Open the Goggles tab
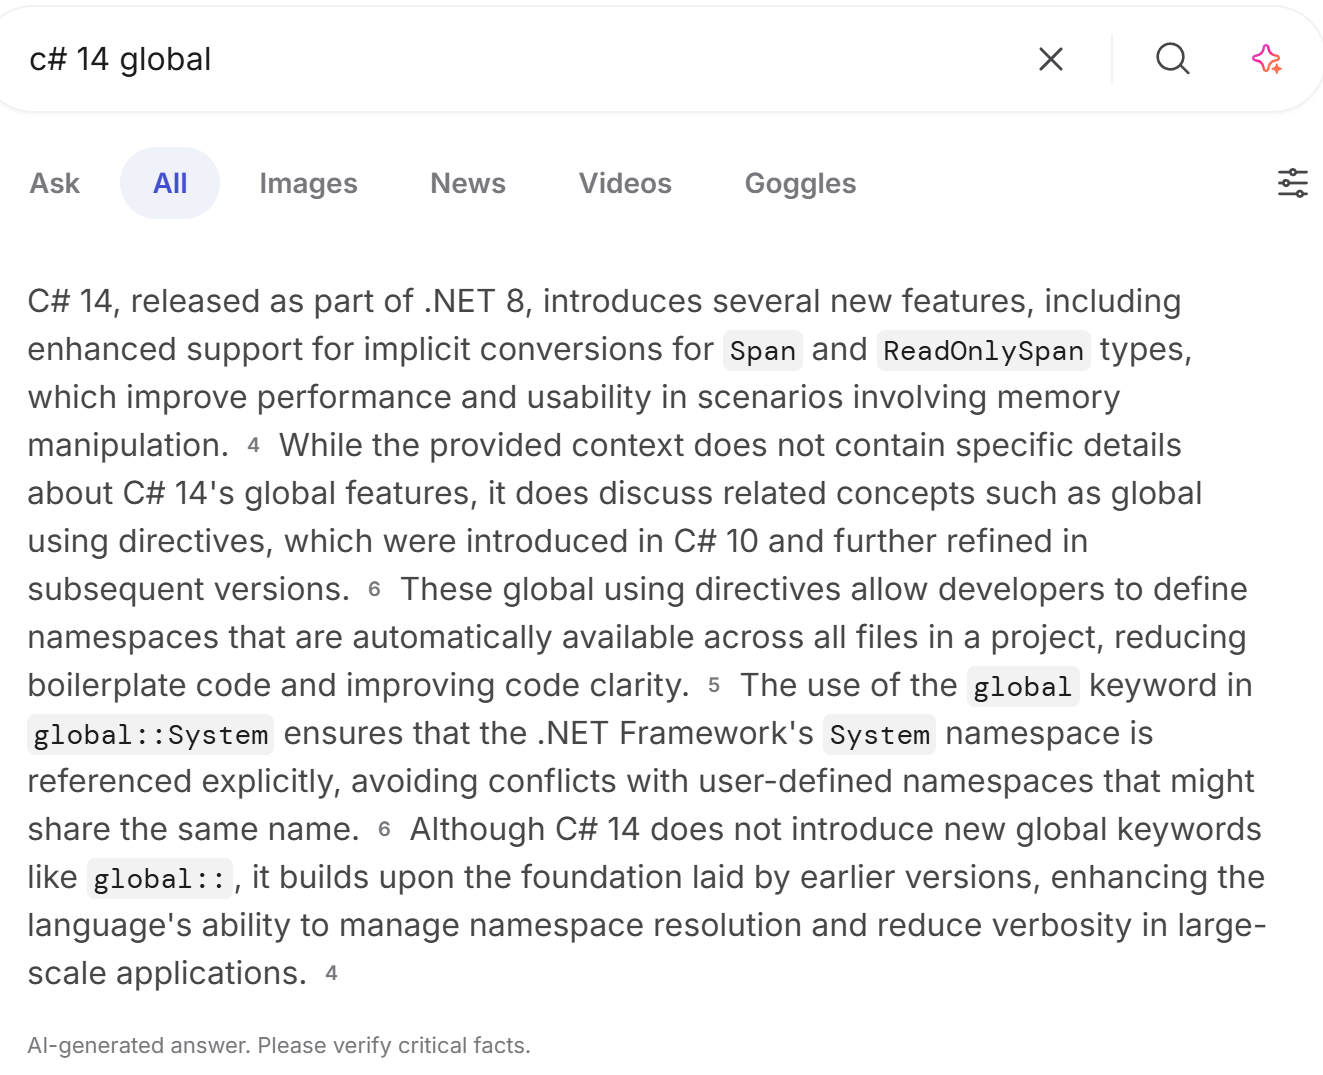 pos(800,183)
